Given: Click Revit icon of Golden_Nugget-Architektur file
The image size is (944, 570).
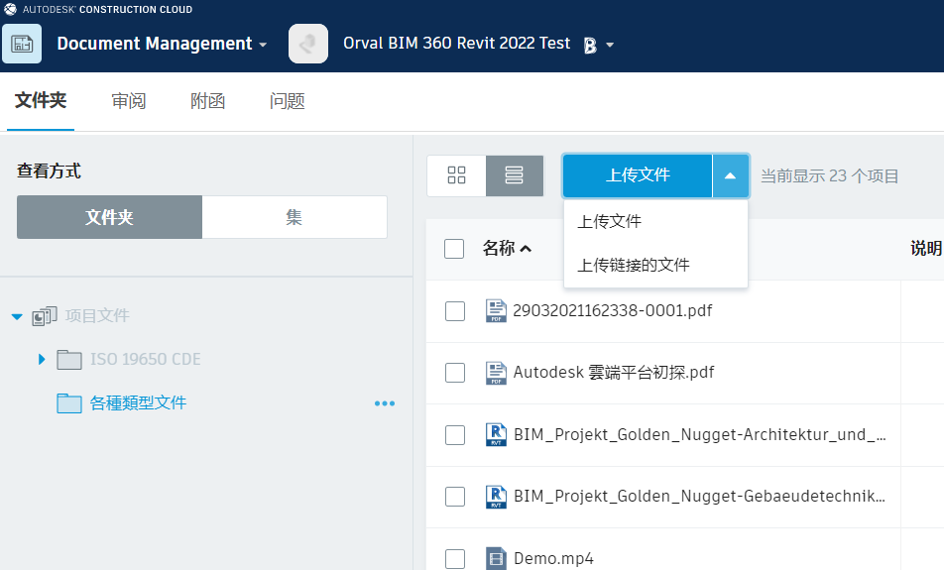Looking at the screenshot, I should click(496, 435).
